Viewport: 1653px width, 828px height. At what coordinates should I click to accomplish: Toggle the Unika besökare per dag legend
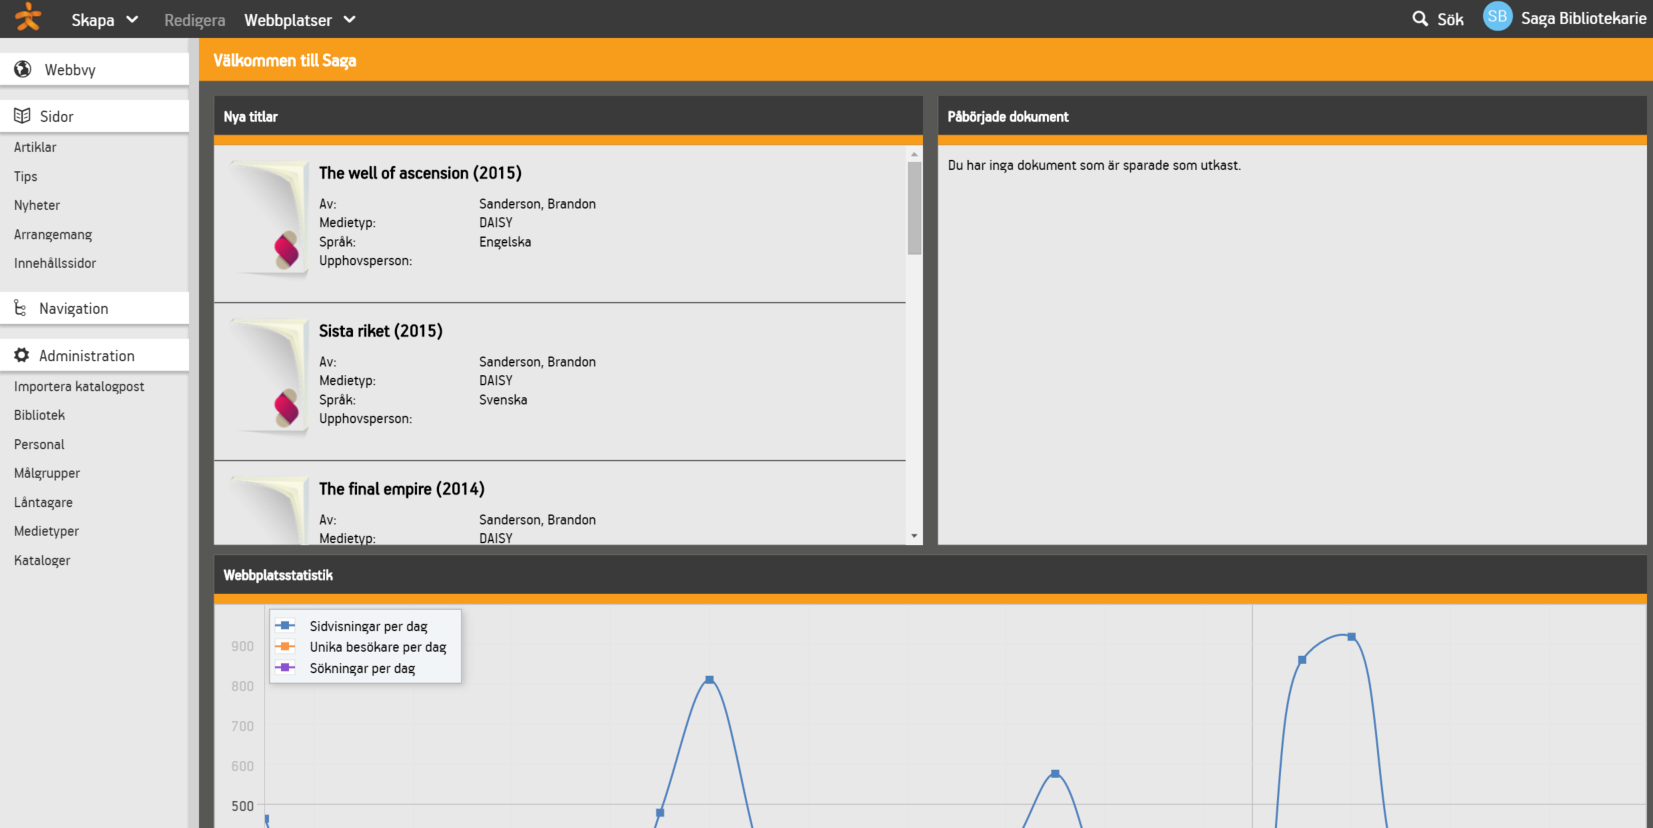pyautogui.click(x=361, y=647)
